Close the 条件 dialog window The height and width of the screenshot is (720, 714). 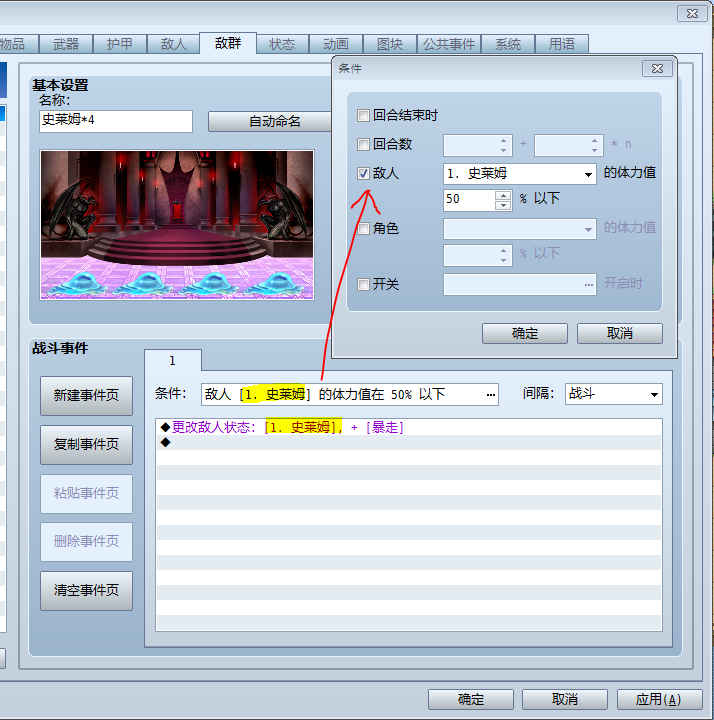657,68
